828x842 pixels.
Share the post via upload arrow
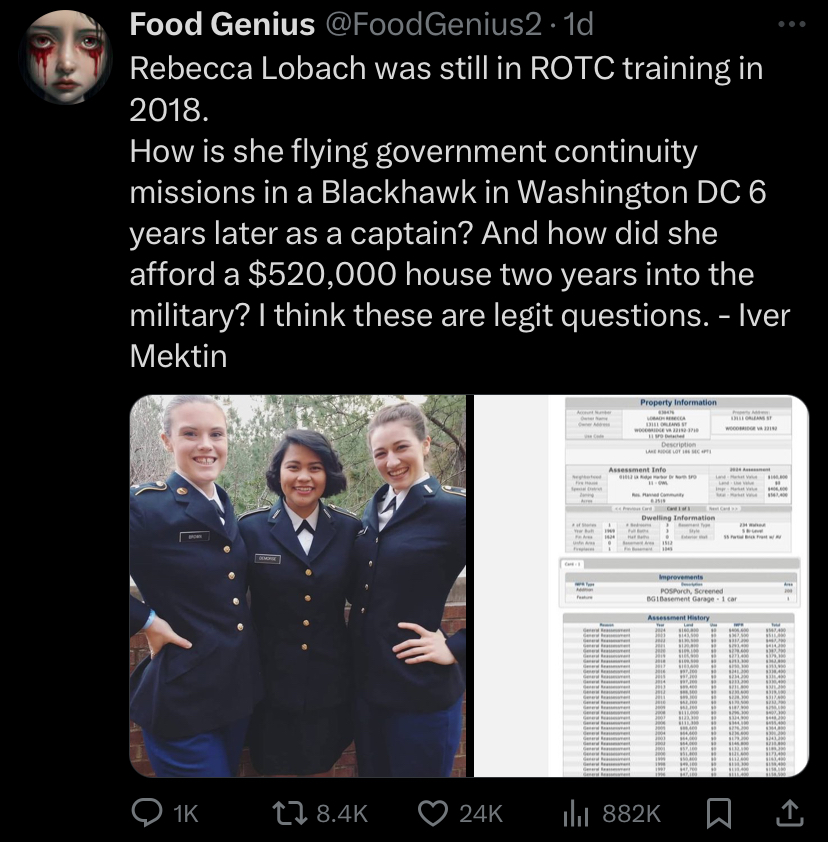point(790,812)
